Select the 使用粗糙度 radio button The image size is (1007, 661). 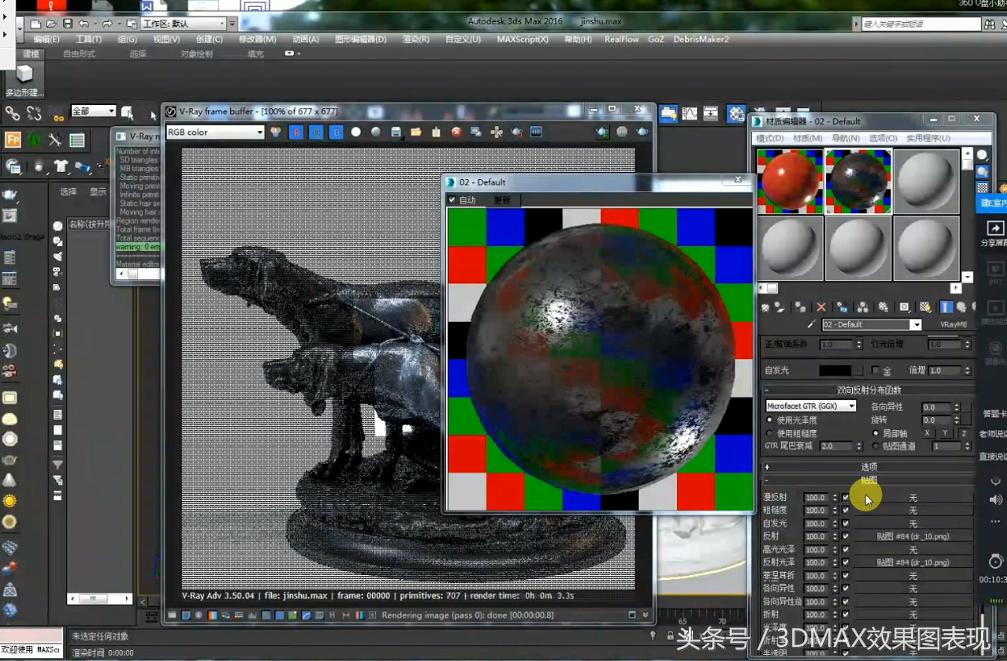[x=769, y=432]
